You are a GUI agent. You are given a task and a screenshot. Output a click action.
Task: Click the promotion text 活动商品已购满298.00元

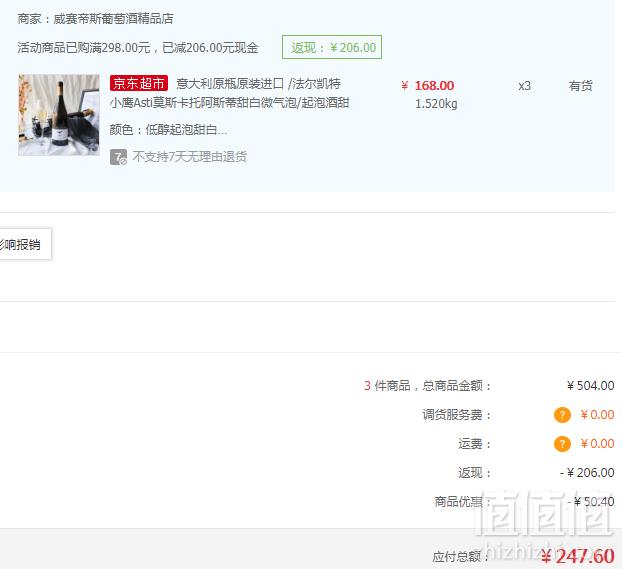coord(84,48)
